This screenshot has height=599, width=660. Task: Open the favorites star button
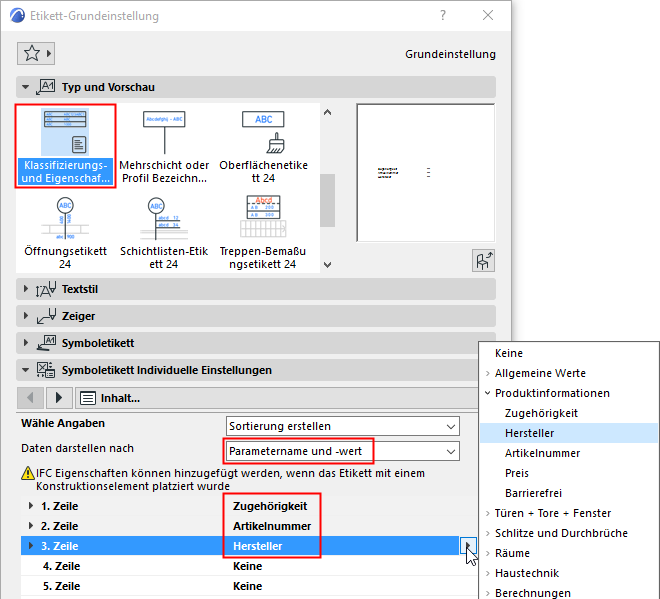[x=36, y=53]
